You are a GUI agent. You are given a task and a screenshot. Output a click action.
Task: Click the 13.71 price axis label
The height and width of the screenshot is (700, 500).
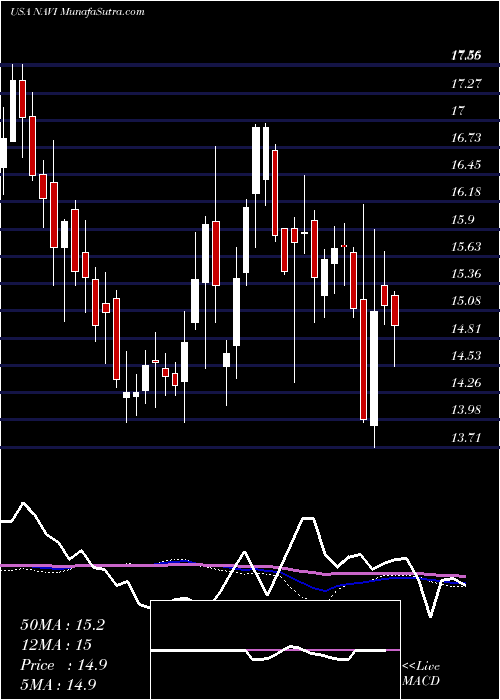[x=466, y=438]
